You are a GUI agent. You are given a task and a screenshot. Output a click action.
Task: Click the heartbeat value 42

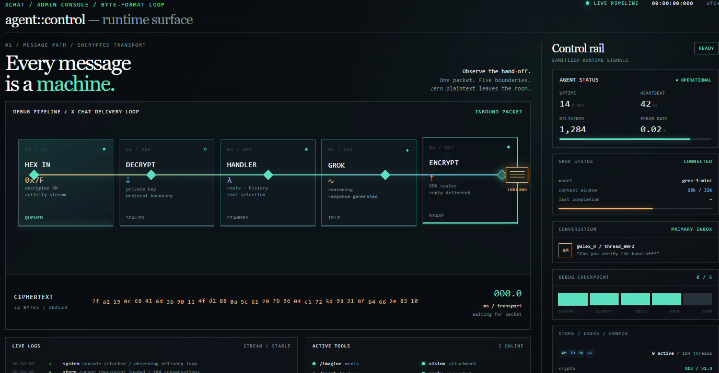click(646, 104)
